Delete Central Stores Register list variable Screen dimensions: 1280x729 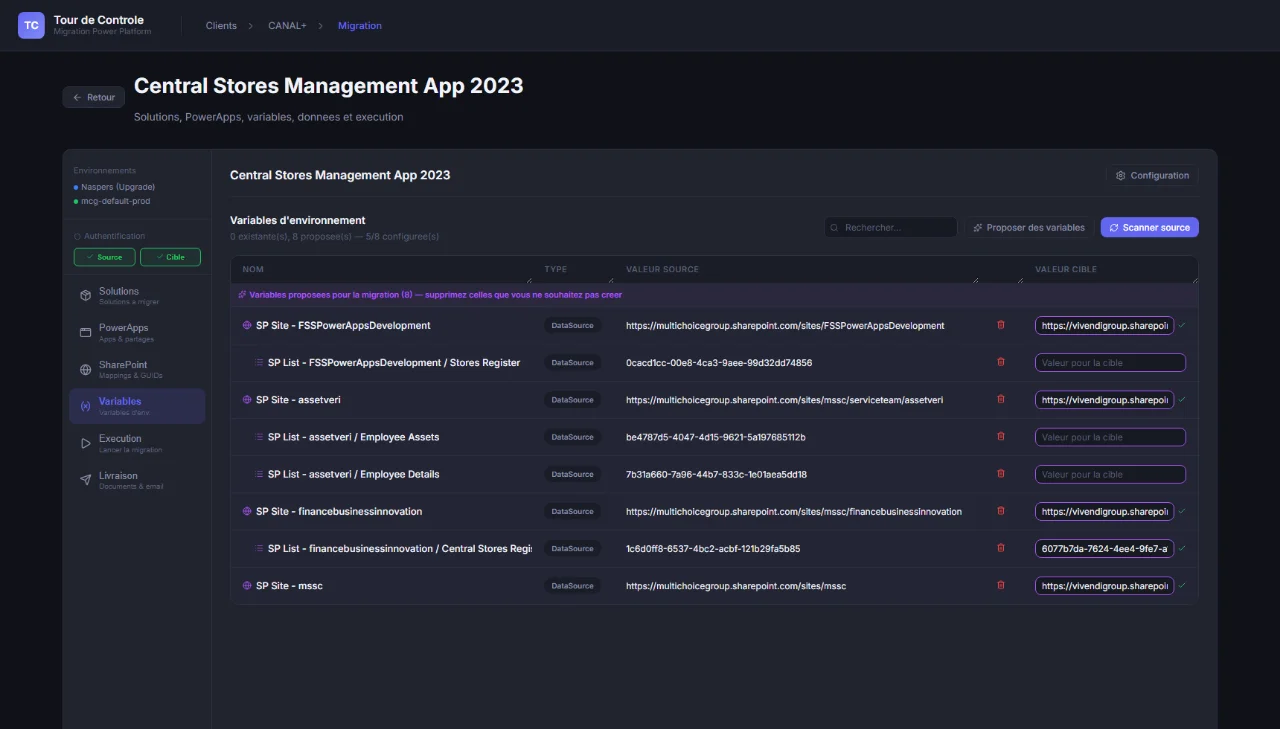tap(1001, 548)
